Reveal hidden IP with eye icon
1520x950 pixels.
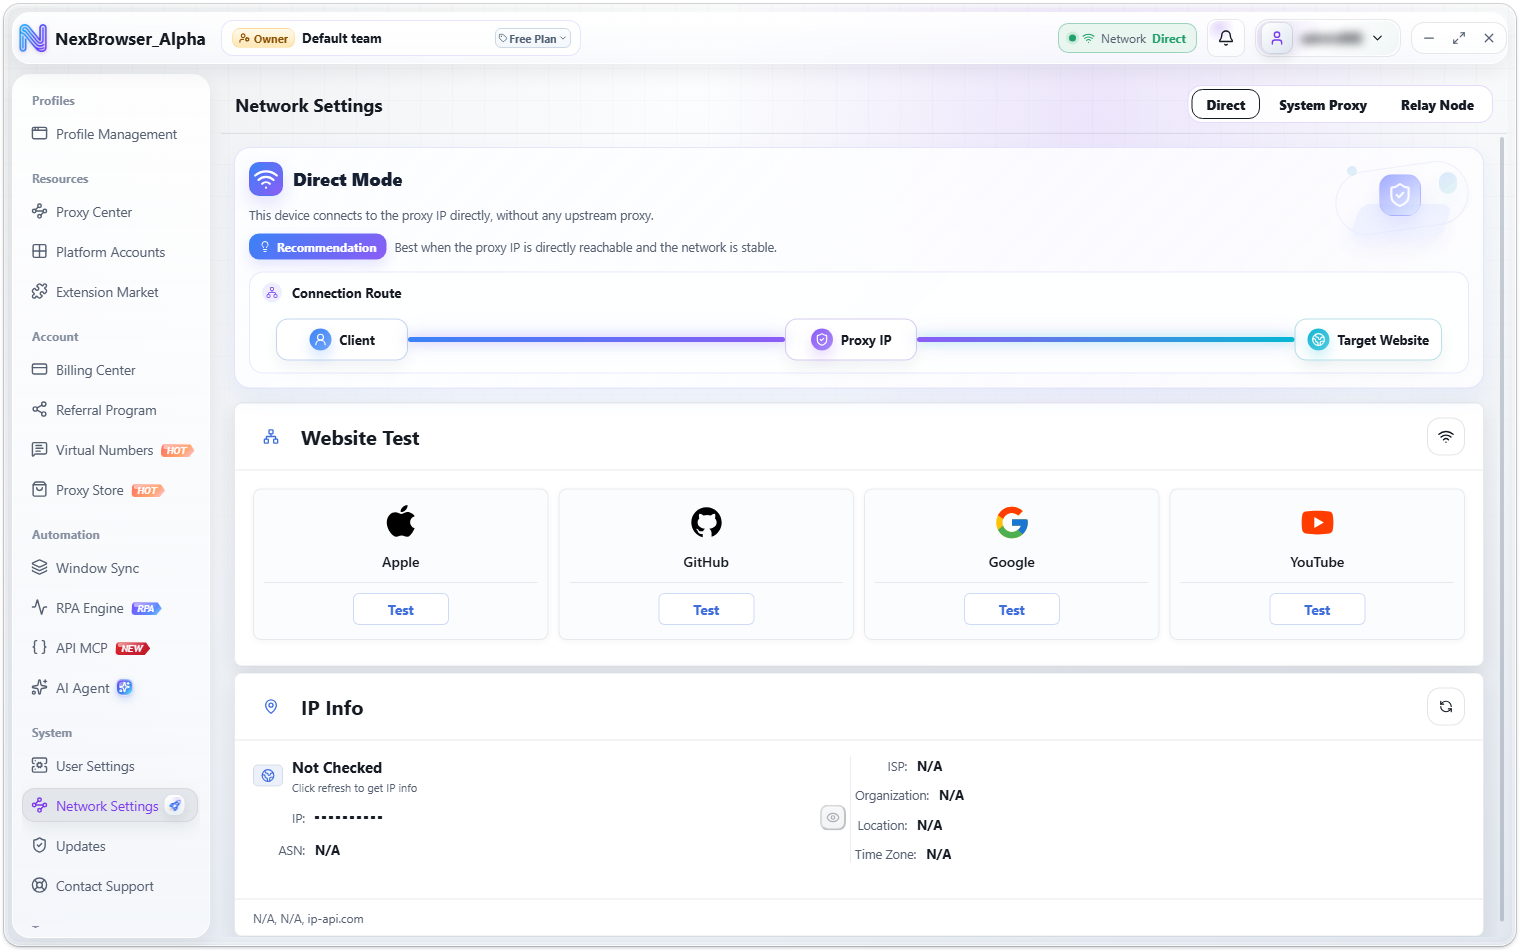click(833, 818)
